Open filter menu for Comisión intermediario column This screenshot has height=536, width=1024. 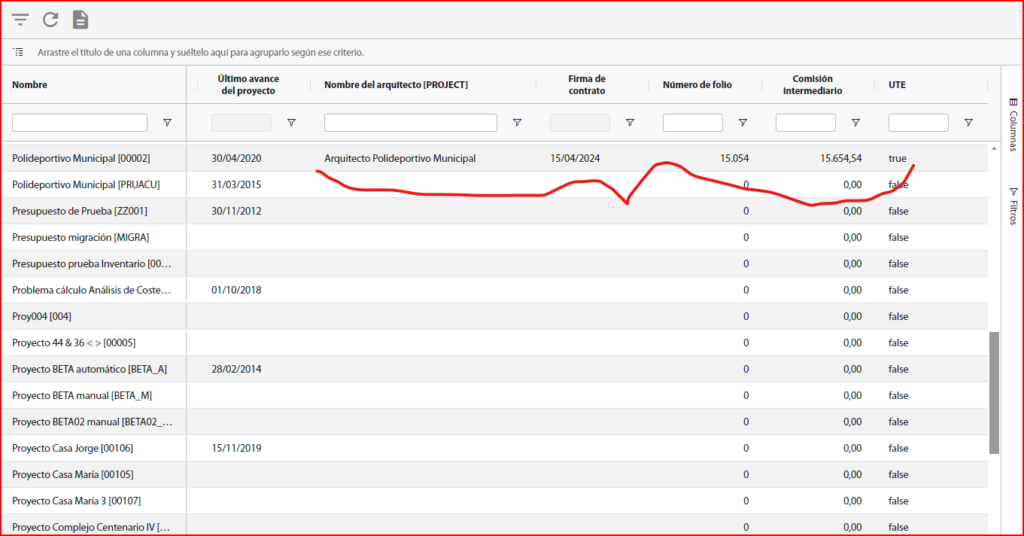coord(856,123)
